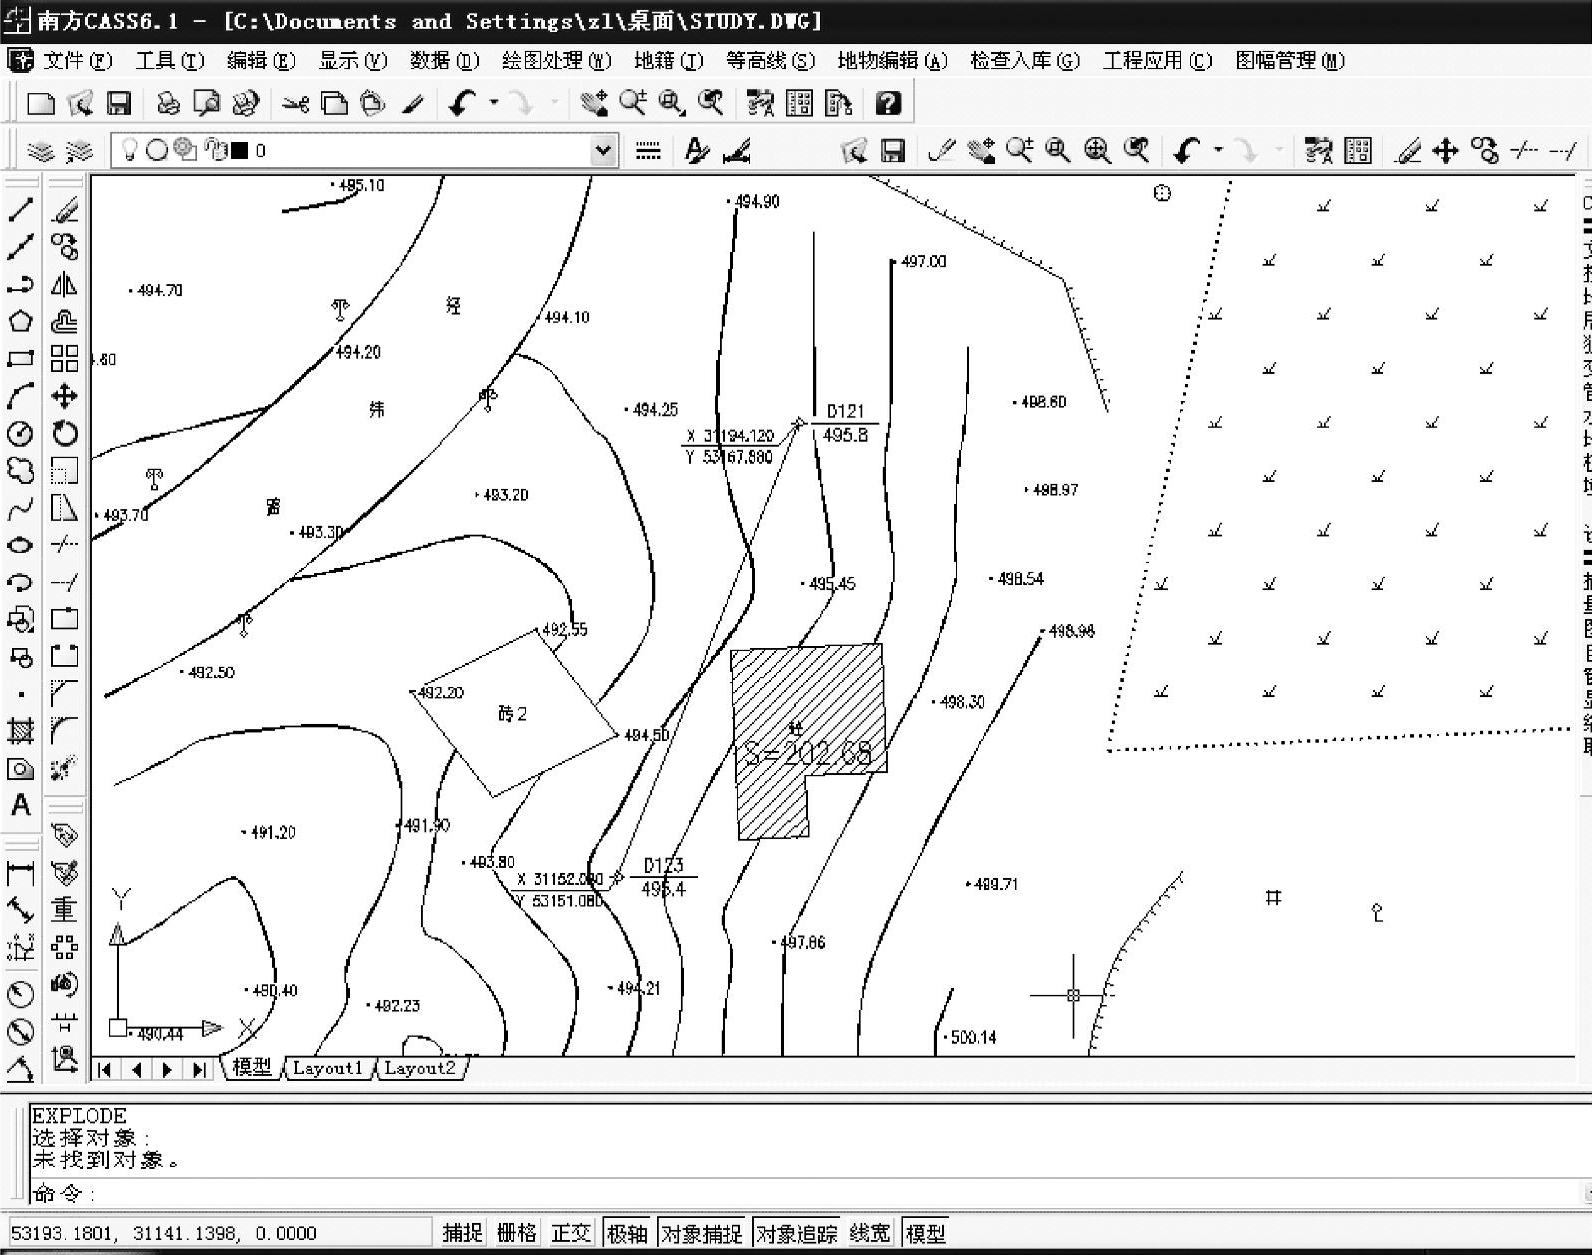Select the Linear Dimension tool
The height and width of the screenshot is (1255, 1592).
click(20, 873)
